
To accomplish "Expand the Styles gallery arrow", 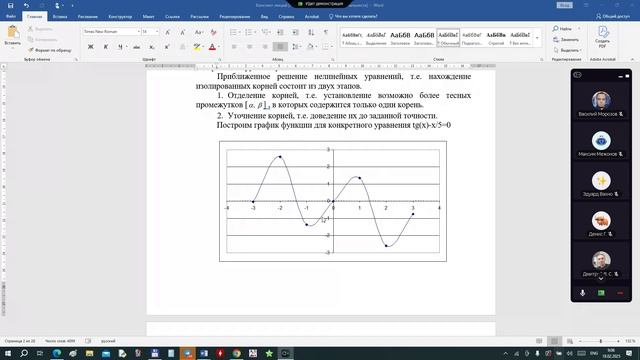I will (537, 38).
